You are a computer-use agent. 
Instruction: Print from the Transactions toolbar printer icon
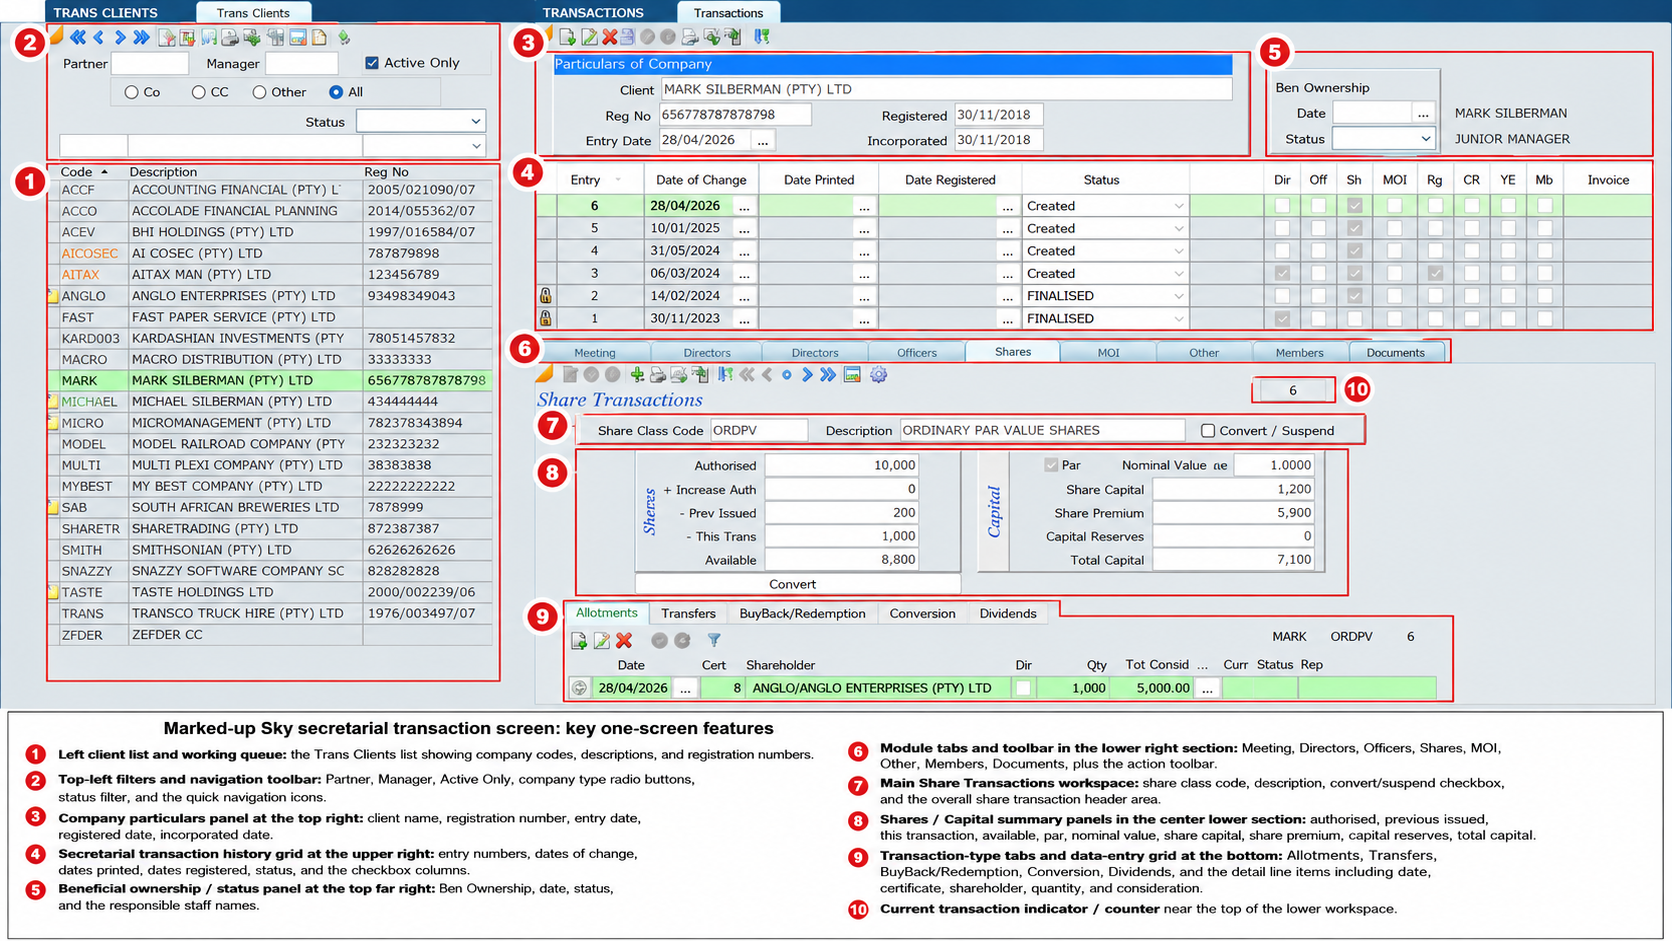pos(689,37)
